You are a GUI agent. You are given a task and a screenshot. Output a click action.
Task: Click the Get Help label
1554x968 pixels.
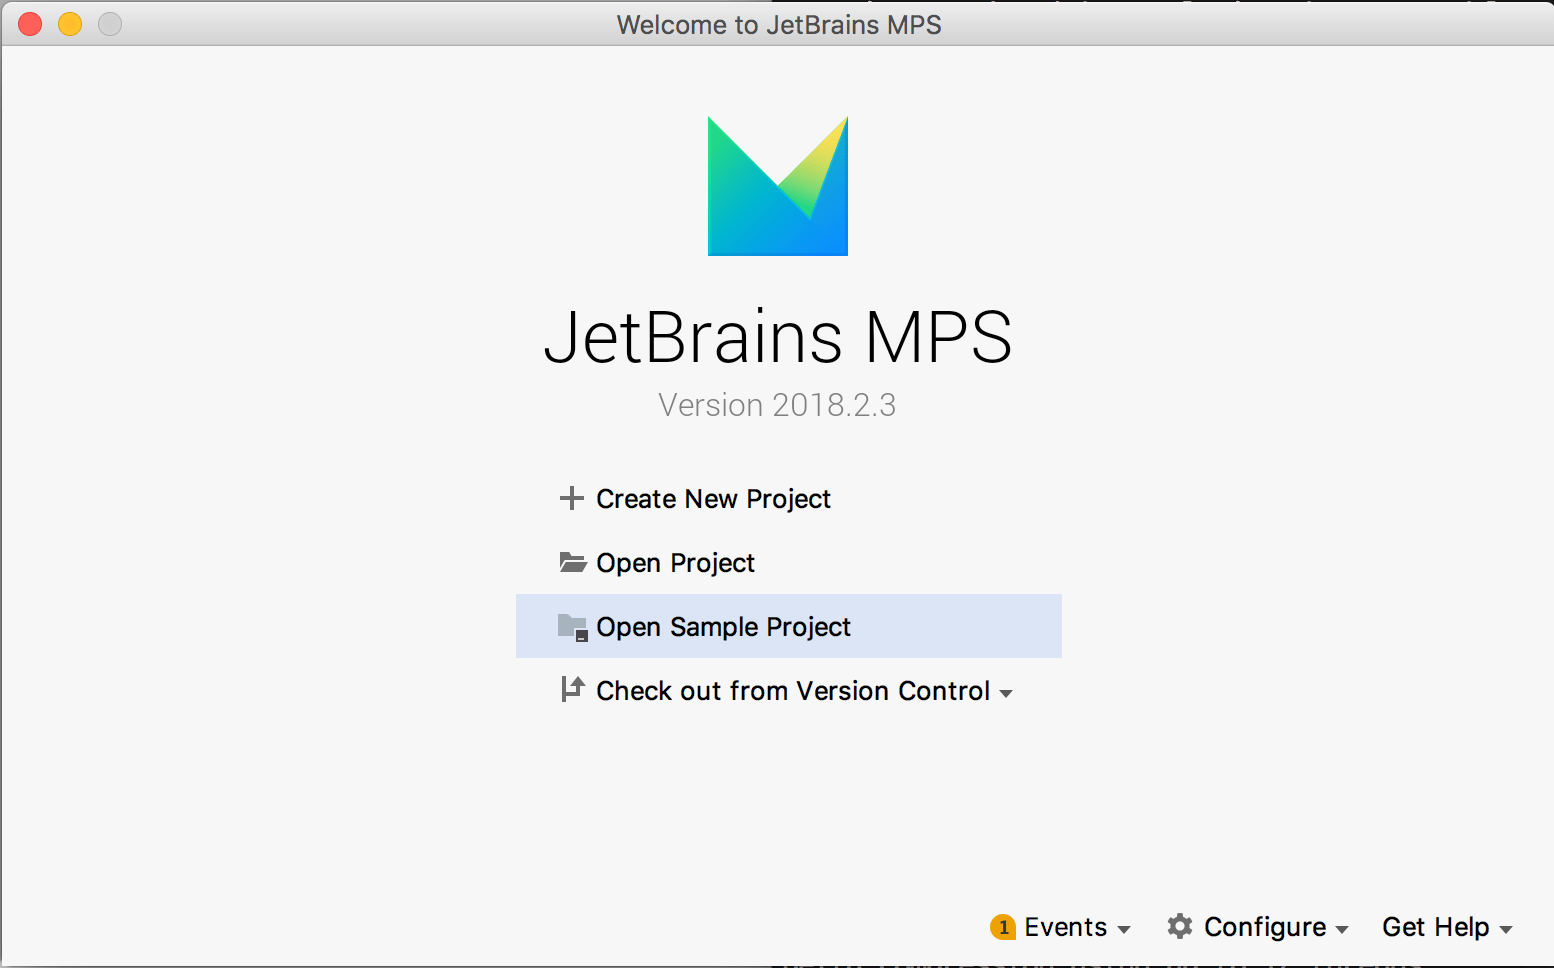pyautogui.click(x=1435, y=927)
